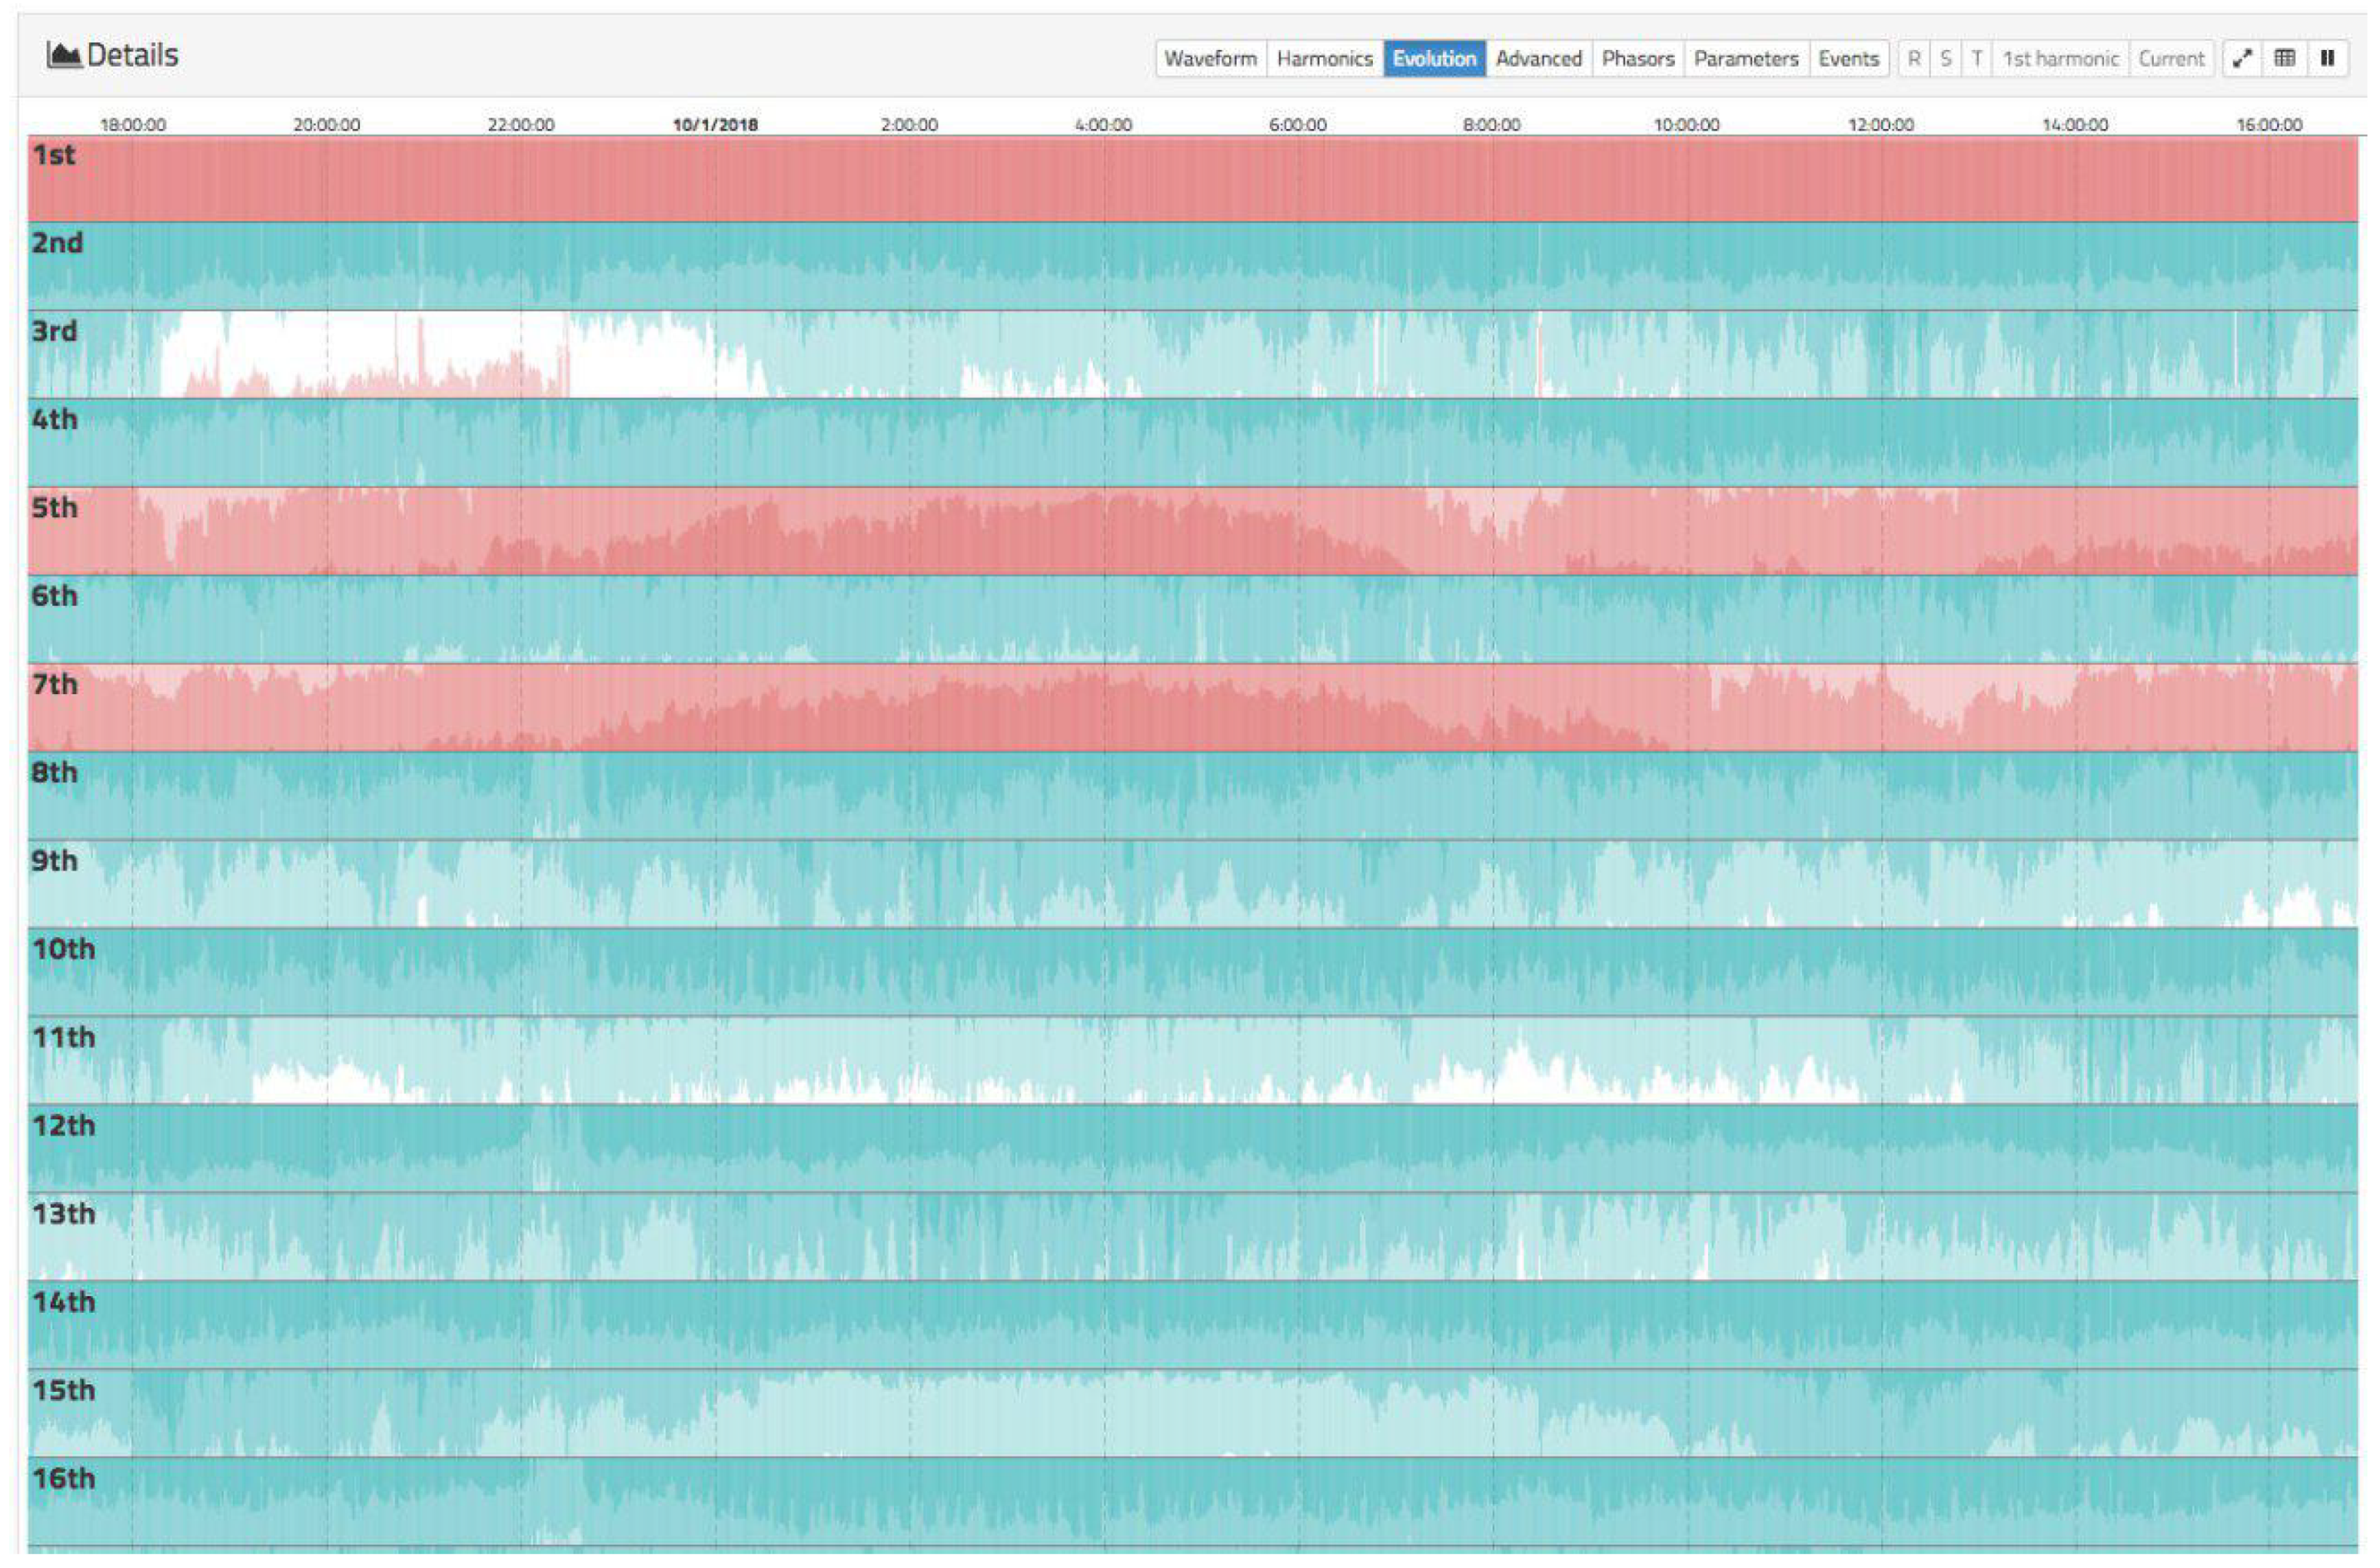Click the Details chart icon

[x=64, y=55]
